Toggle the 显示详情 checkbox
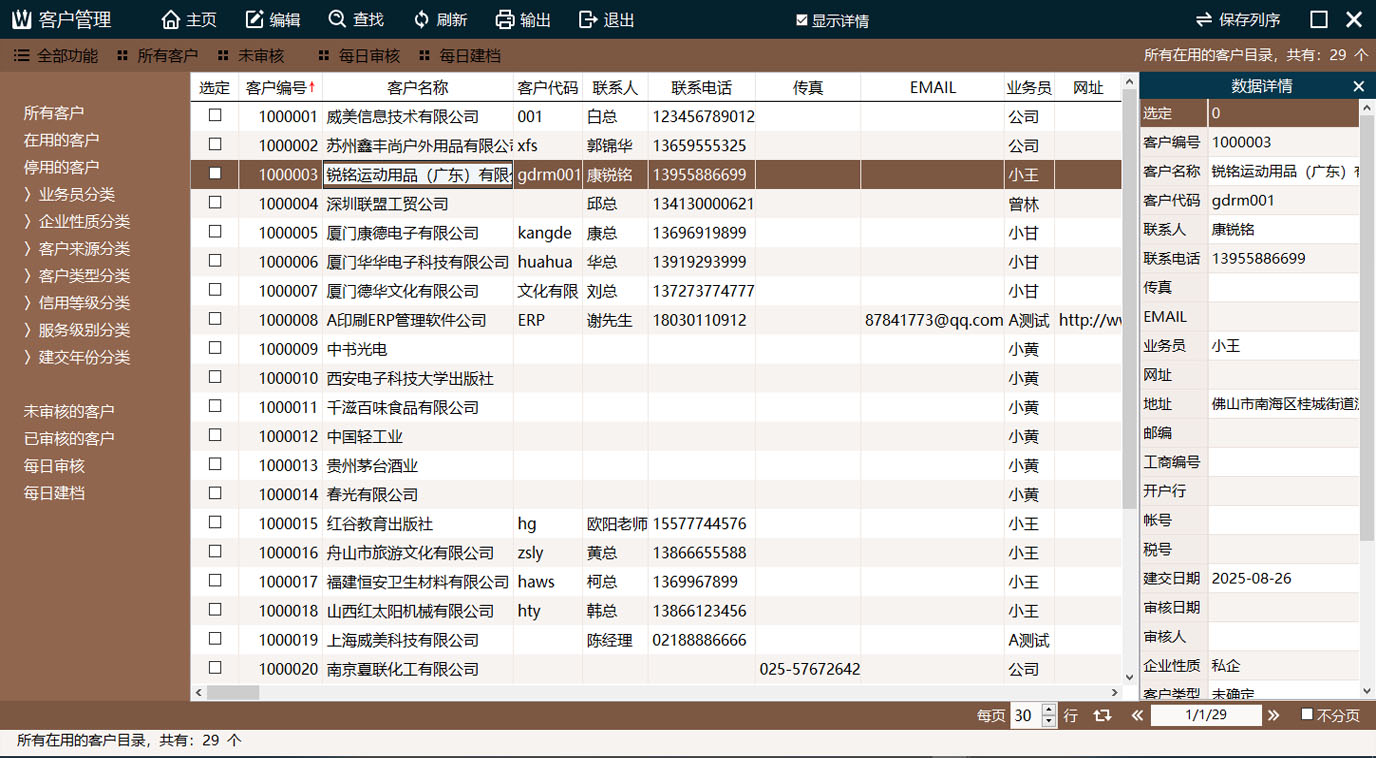 [801, 20]
